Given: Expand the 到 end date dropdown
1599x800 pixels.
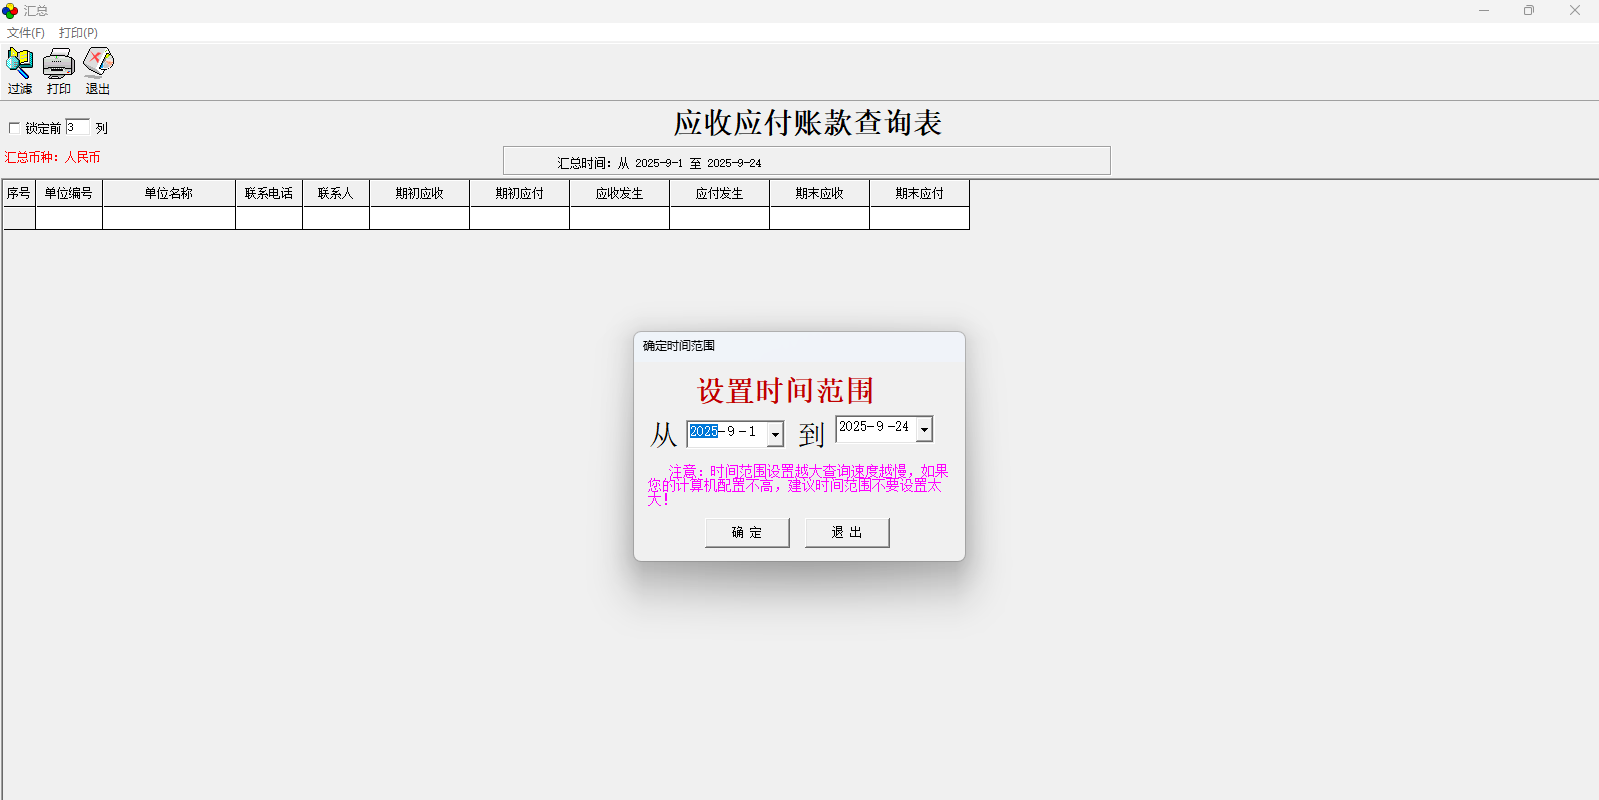Looking at the screenshot, I should tap(924, 429).
